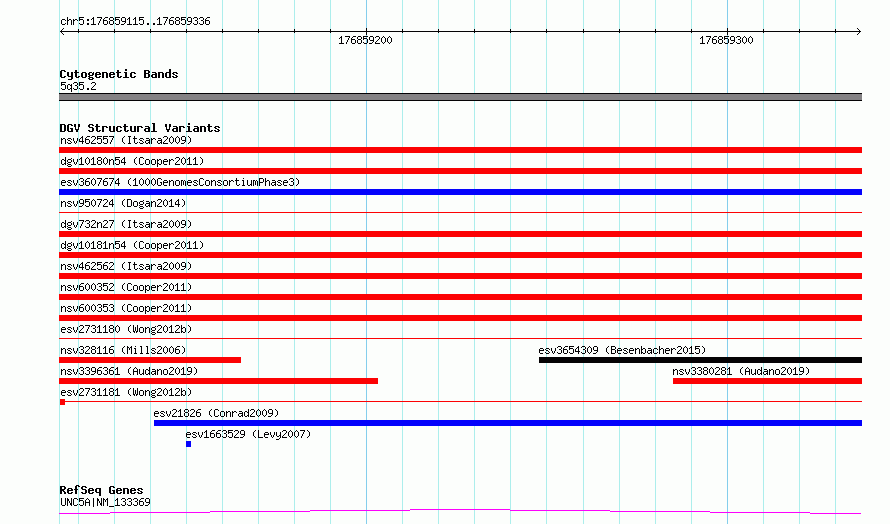The height and width of the screenshot is (524, 890).
Task: Open nsv600353 (Cooper2011) label
Action: (x=126, y=308)
